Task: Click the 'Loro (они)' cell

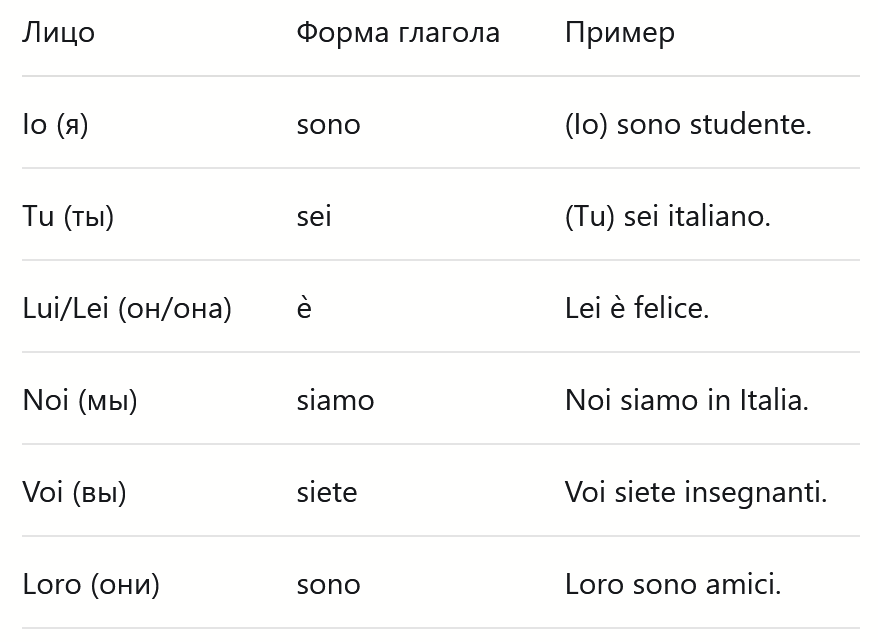Action: pos(91,585)
